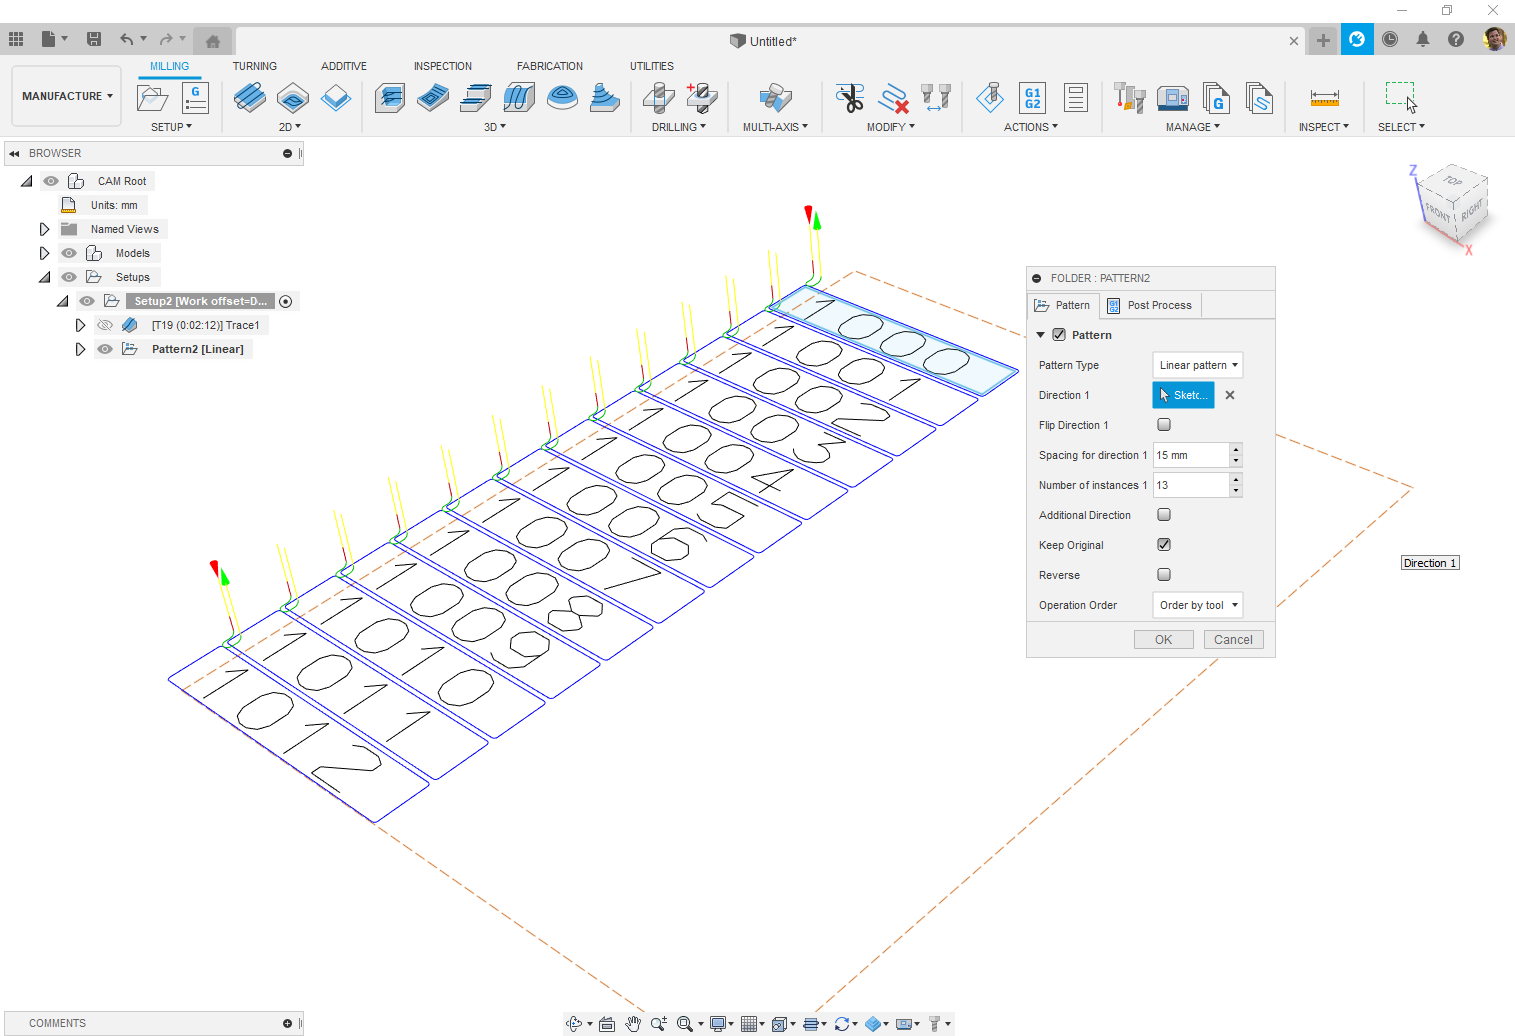Click the Measure icon under Inspect

coord(1324,98)
